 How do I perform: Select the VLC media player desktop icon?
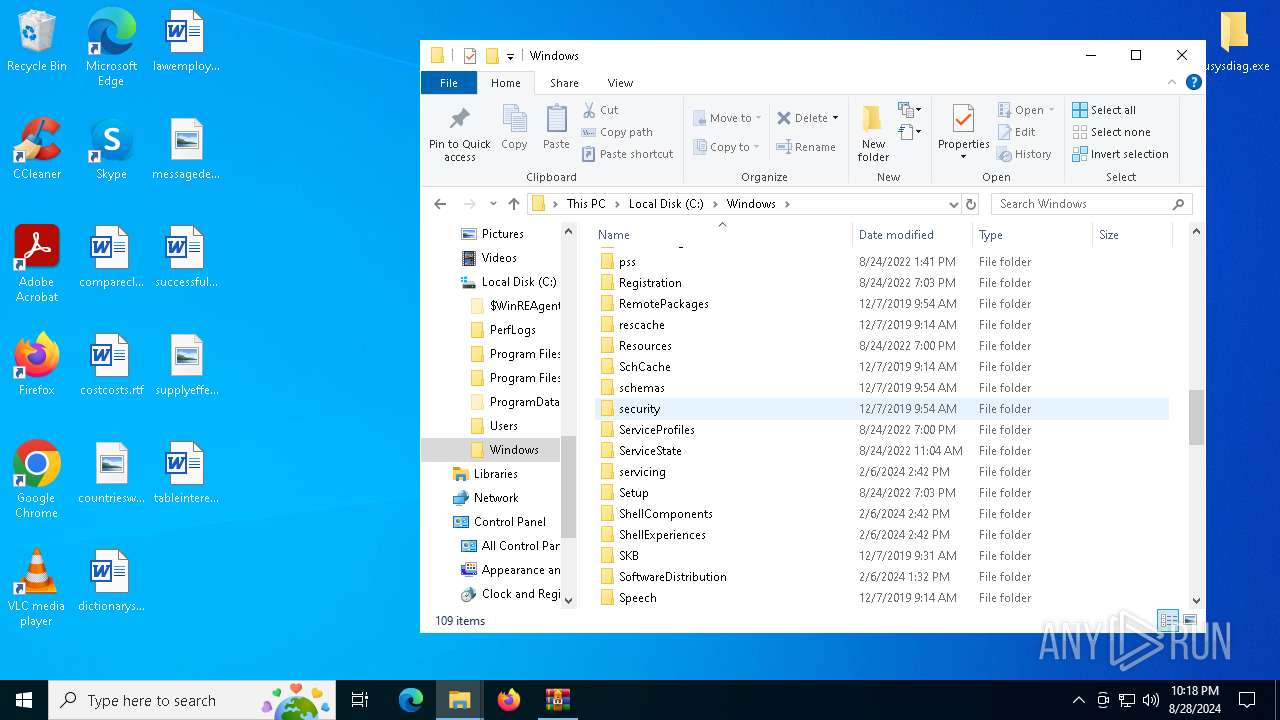tap(37, 589)
